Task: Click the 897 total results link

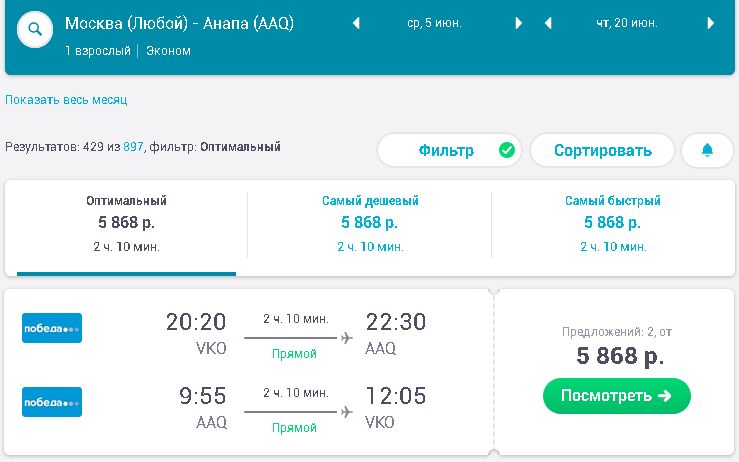Action: [133, 147]
